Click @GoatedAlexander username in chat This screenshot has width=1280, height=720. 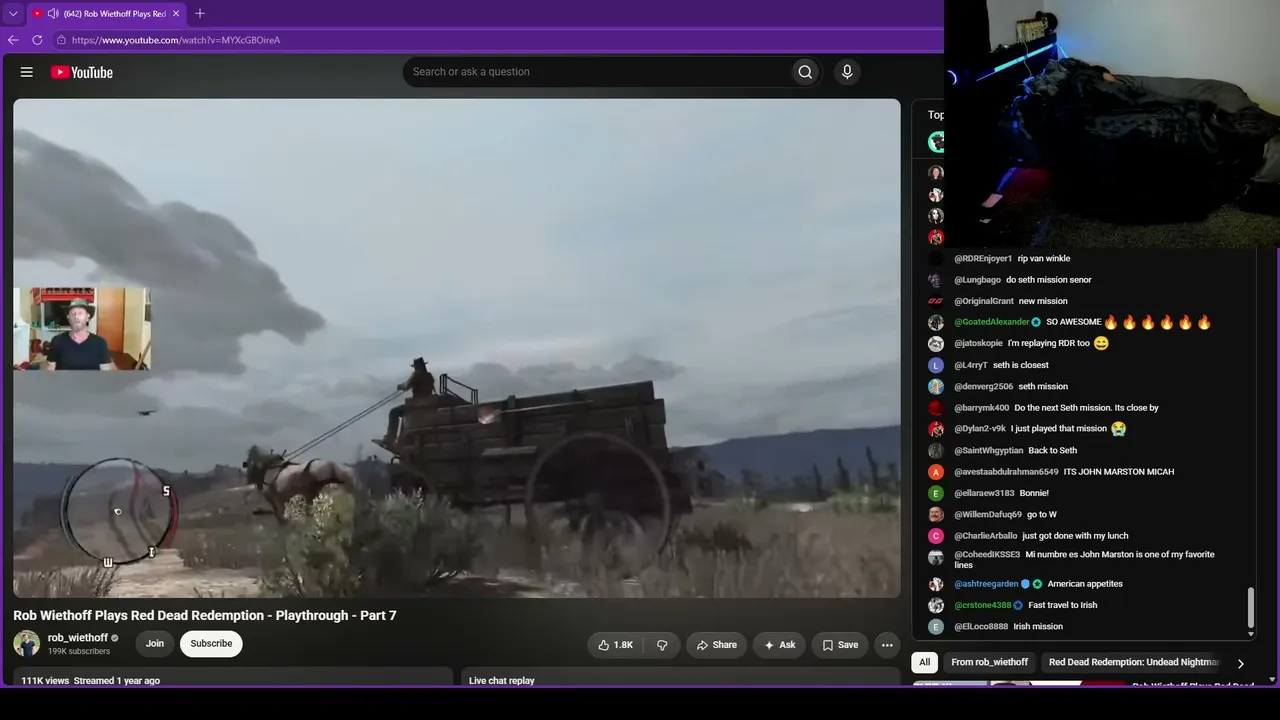pyautogui.click(x=992, y=322)
